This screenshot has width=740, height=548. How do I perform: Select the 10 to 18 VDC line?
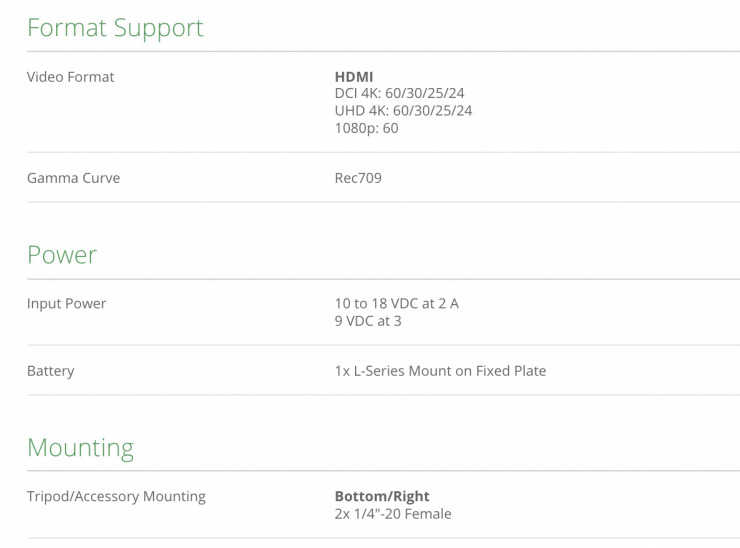pos(397,303)
